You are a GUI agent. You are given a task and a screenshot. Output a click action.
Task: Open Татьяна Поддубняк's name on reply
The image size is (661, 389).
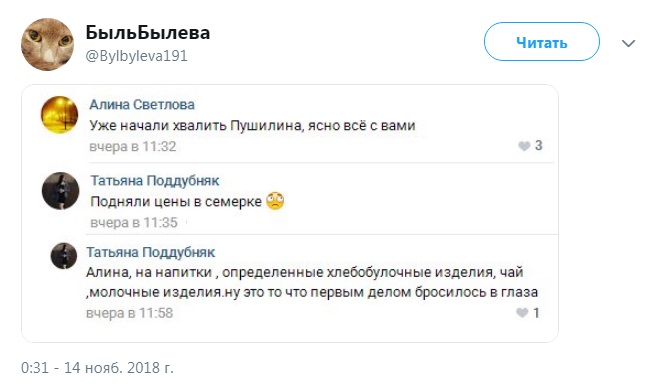[150, 252]
